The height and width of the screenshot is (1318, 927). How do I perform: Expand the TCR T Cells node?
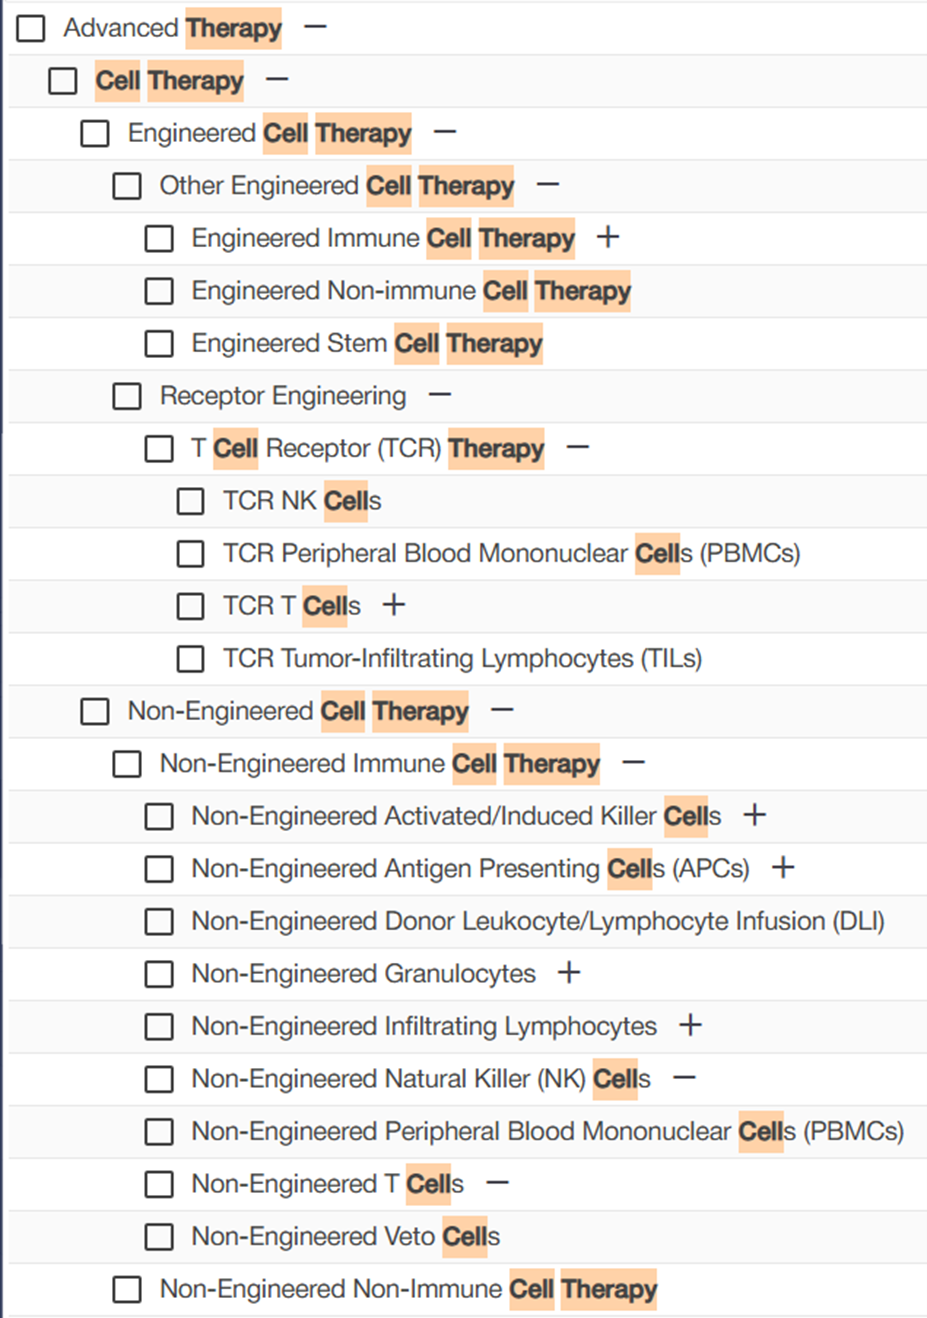(x=394, y=605)
